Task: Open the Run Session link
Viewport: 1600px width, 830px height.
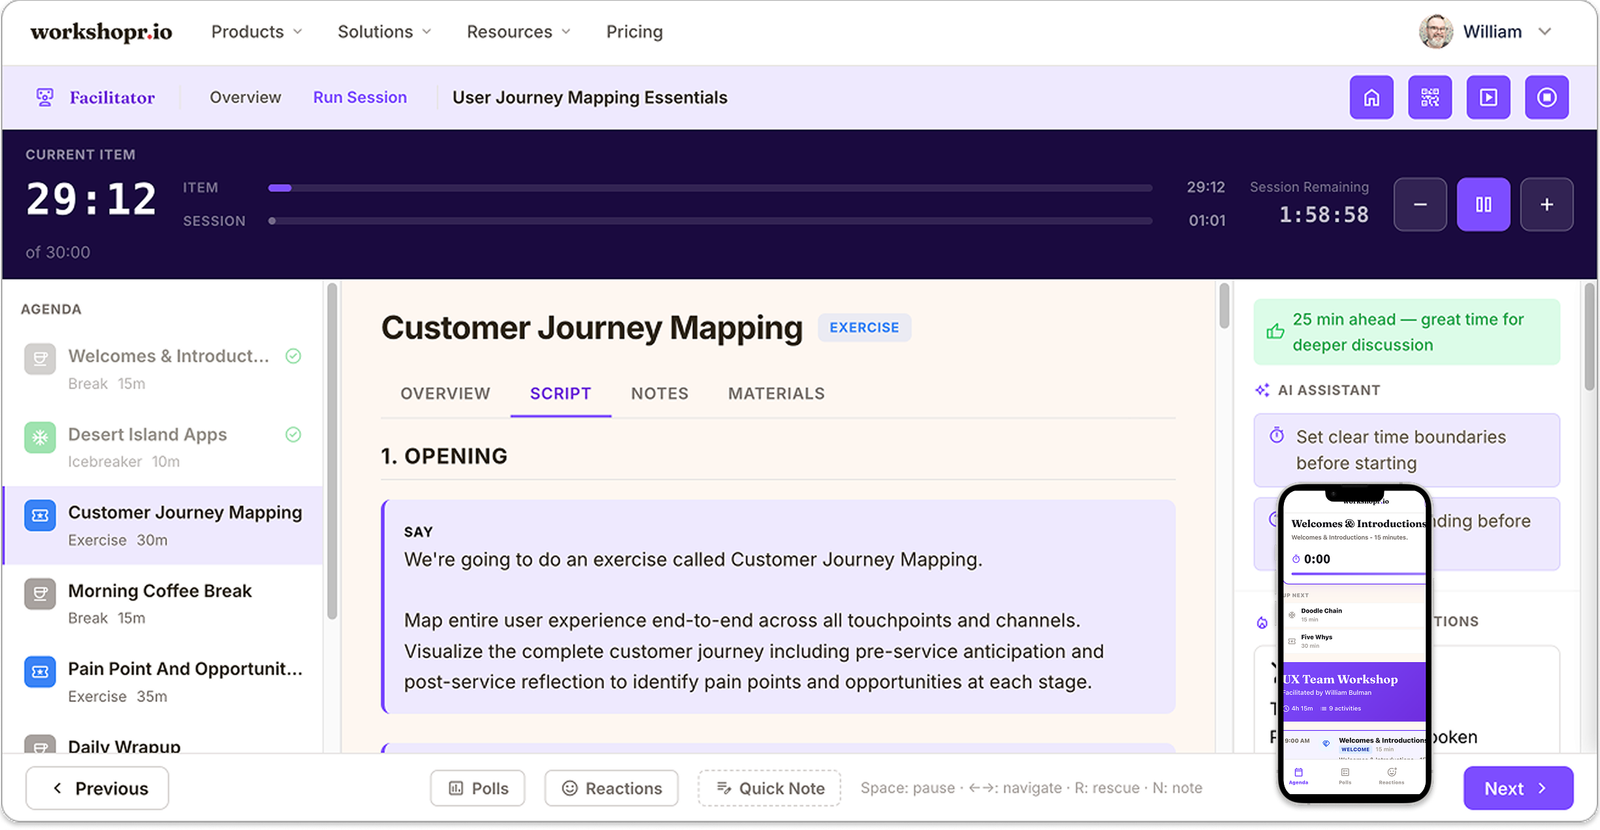Action: (360, 98)
